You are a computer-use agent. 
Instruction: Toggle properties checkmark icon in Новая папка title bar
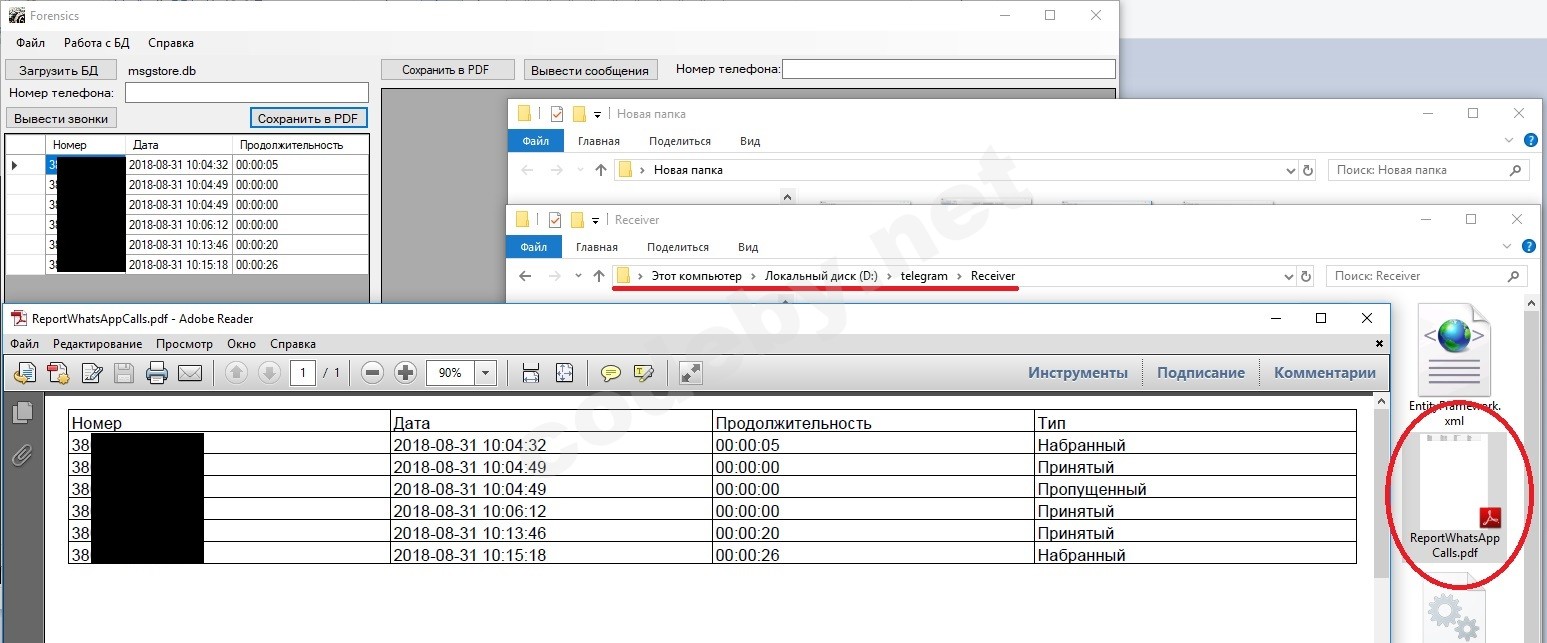(x=557, y=114)
